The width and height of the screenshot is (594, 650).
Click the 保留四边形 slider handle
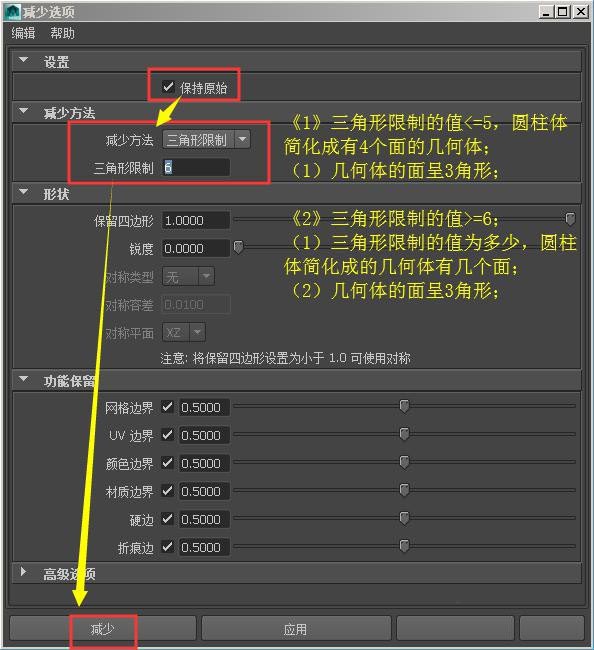570,219
